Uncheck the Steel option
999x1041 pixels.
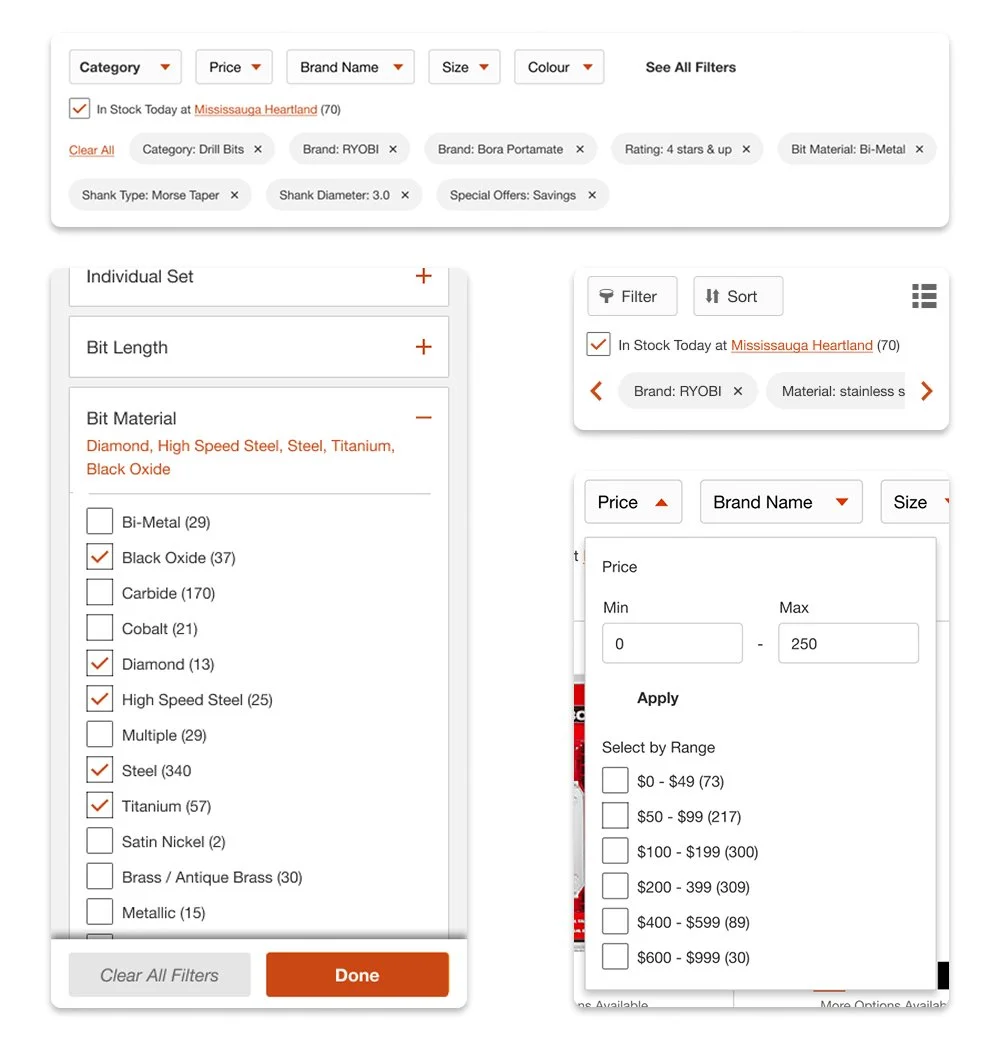[x=100, y=770]
